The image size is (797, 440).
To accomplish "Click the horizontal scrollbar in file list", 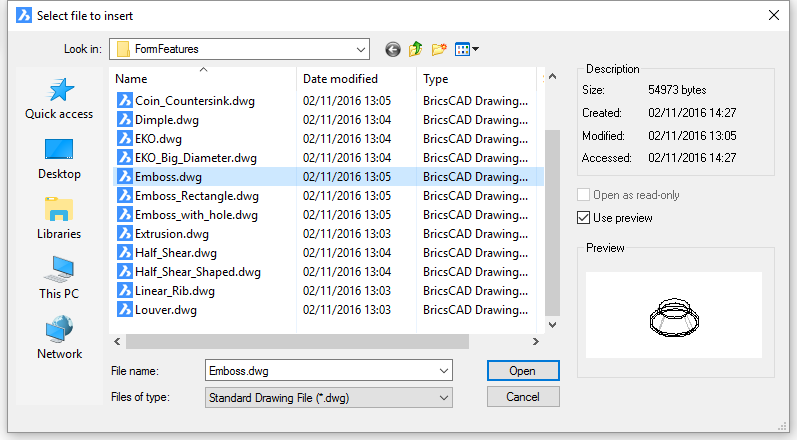I will pos(290,342).
